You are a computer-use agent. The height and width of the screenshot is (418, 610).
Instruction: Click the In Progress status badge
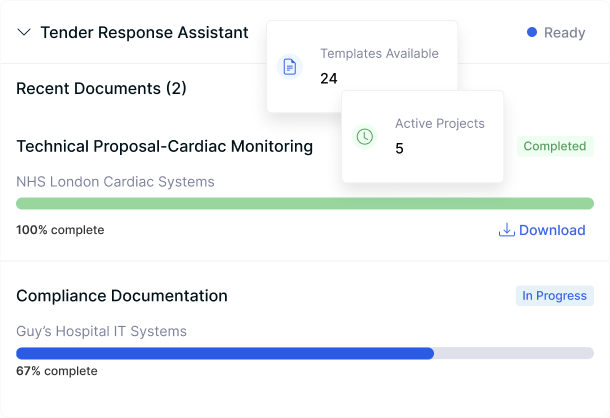coord(554,296)
